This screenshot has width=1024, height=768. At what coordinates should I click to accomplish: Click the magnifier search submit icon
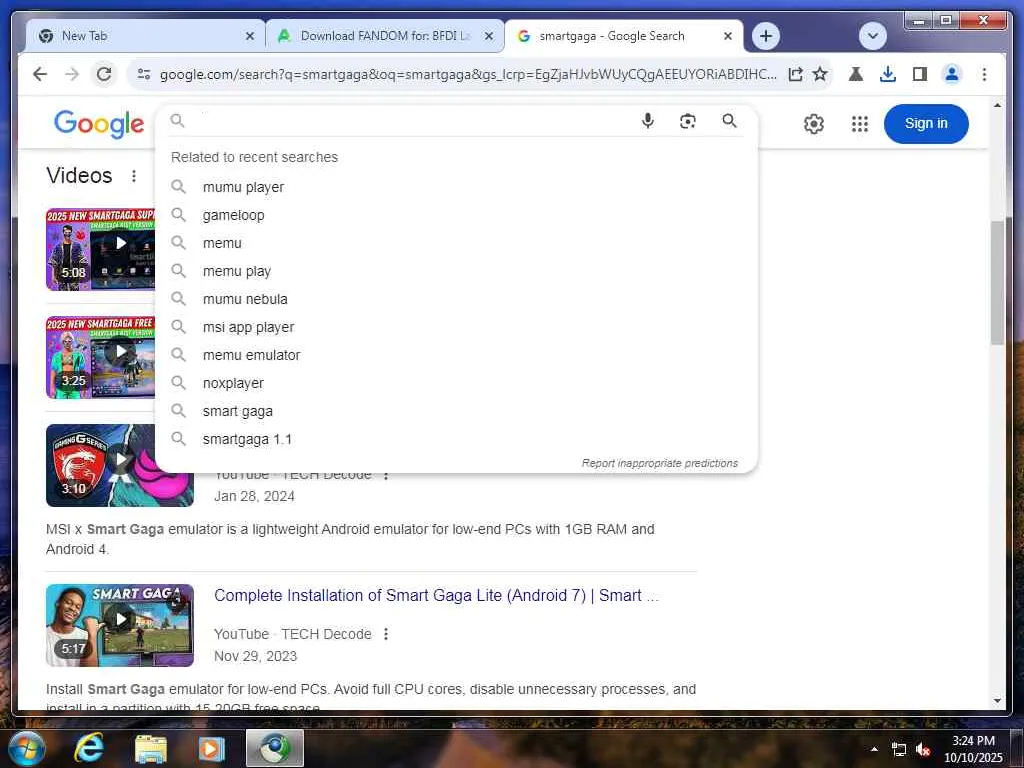[x=729, y=121]
